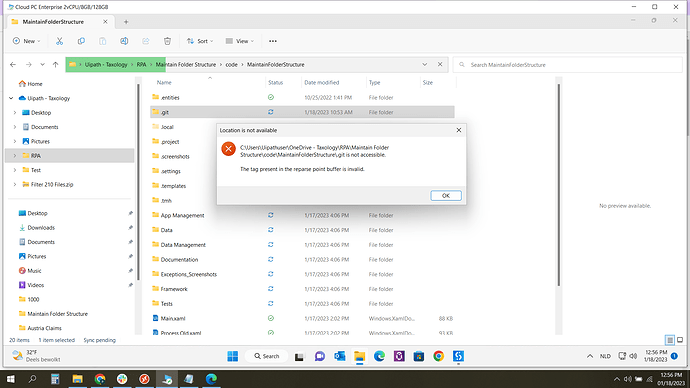Expand address bar history dropdown
The image size is (690, 388).
[x=425, y=65]
